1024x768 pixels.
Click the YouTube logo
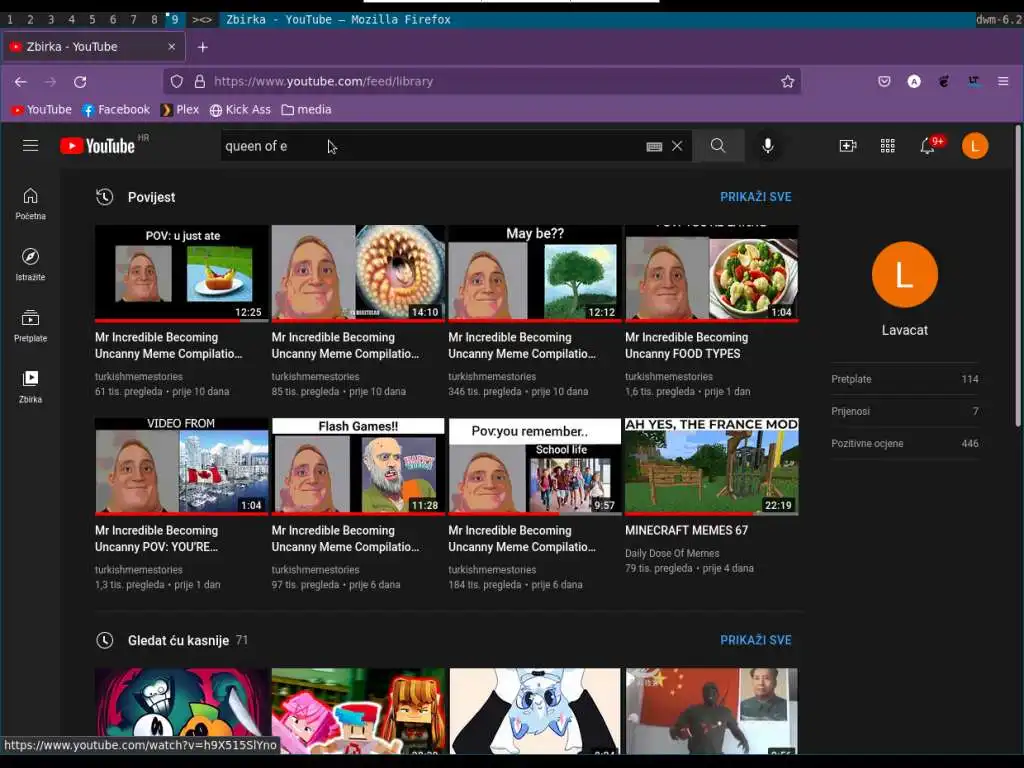click(98, 146)
